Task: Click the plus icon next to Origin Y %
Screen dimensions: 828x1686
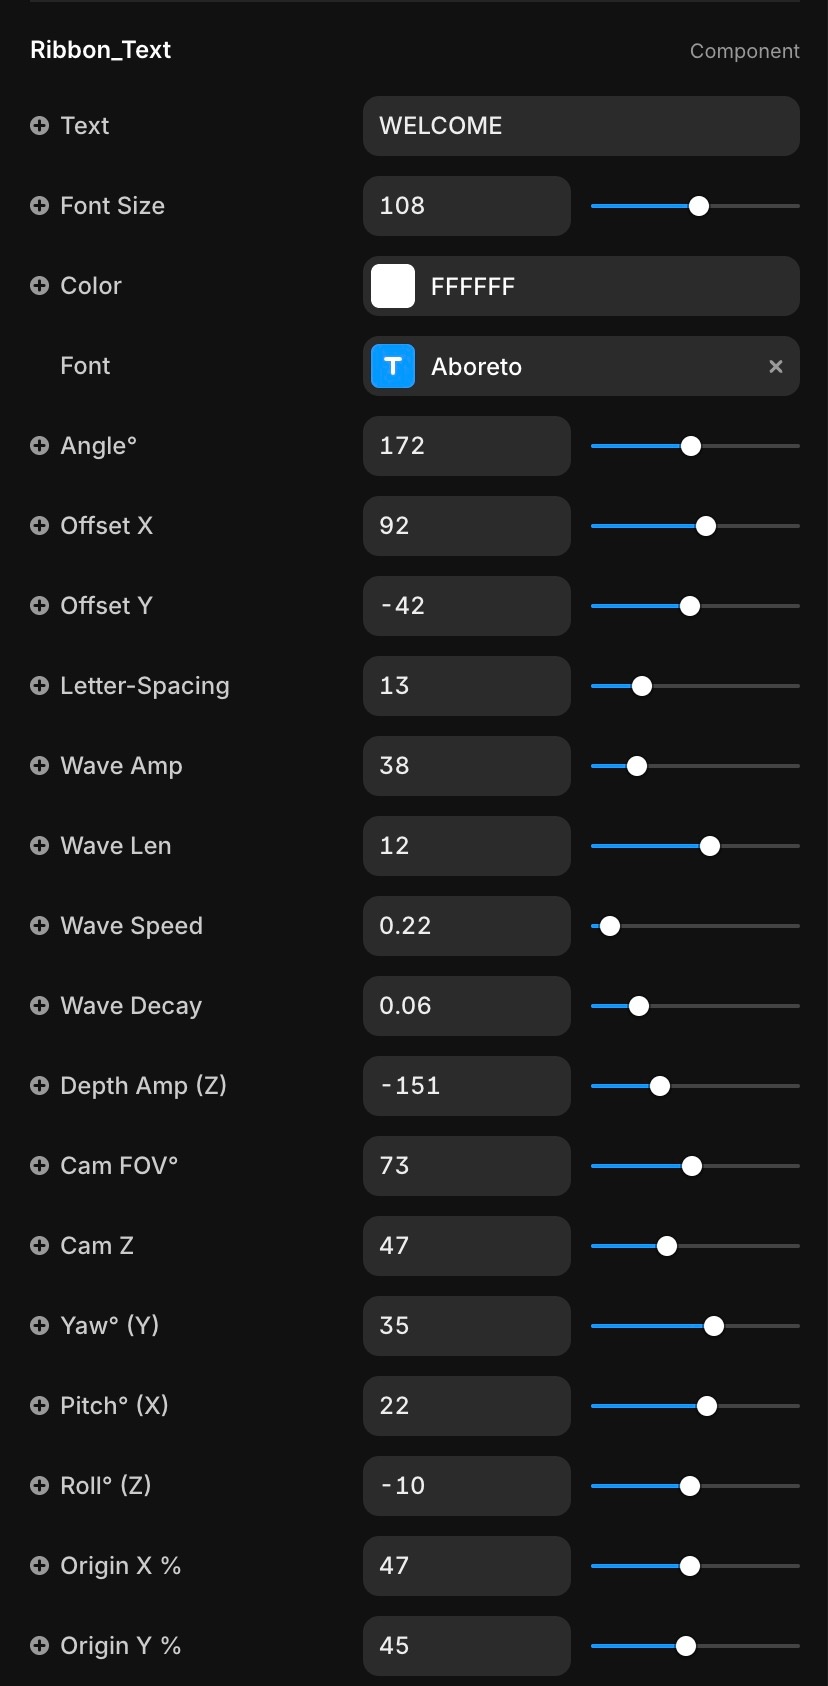Action: (39, 1646)
